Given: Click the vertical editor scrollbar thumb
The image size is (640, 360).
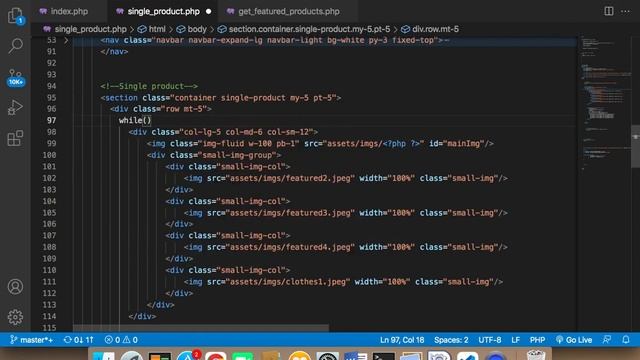Looking at the screenshot, I should 636,146.
